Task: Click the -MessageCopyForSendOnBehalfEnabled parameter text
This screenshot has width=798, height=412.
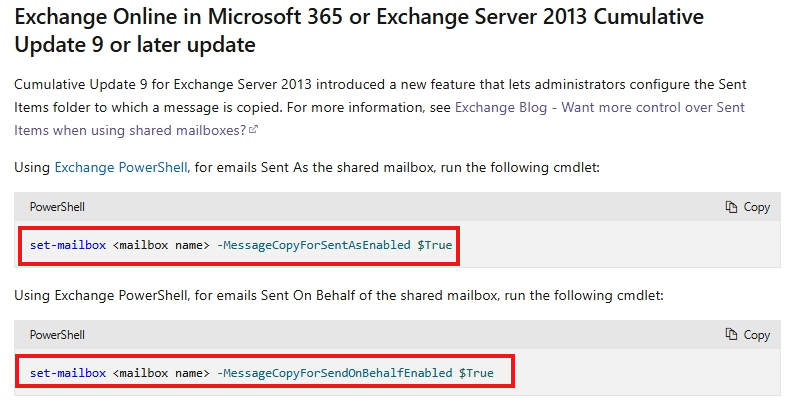Action: [x=334, y=373]
